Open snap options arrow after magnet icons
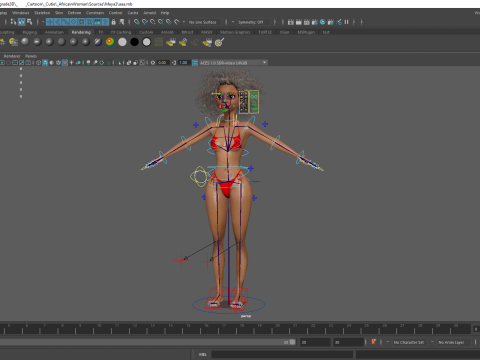 (x=184, y=22)
